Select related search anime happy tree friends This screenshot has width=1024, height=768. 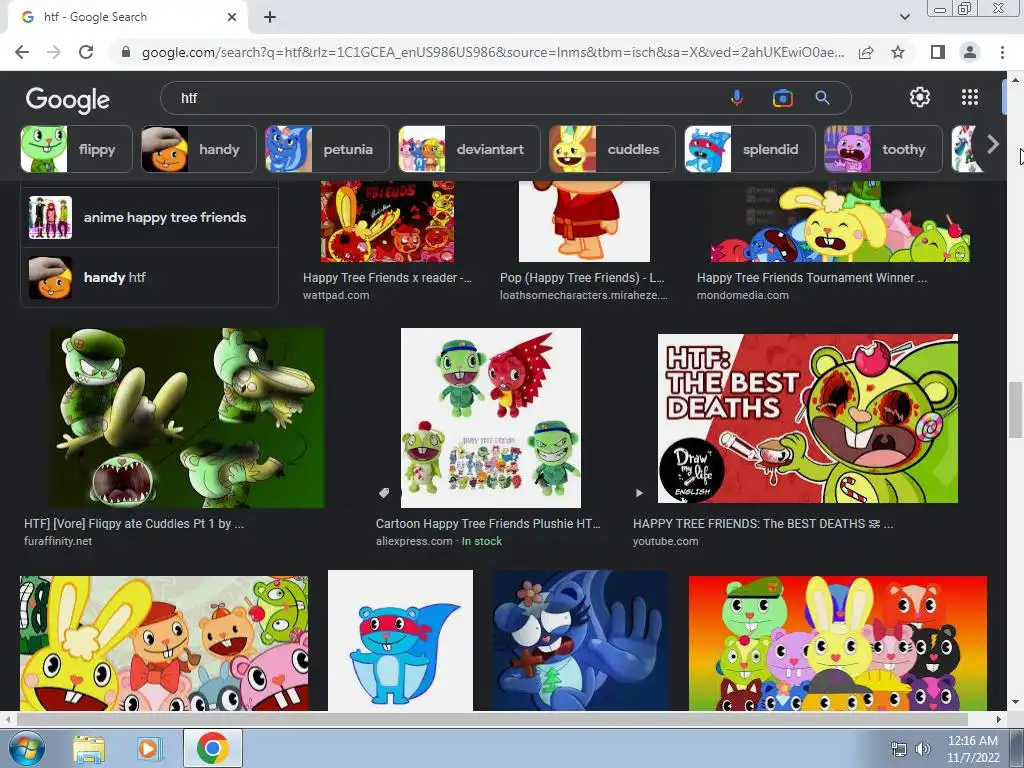pos(150,217)
